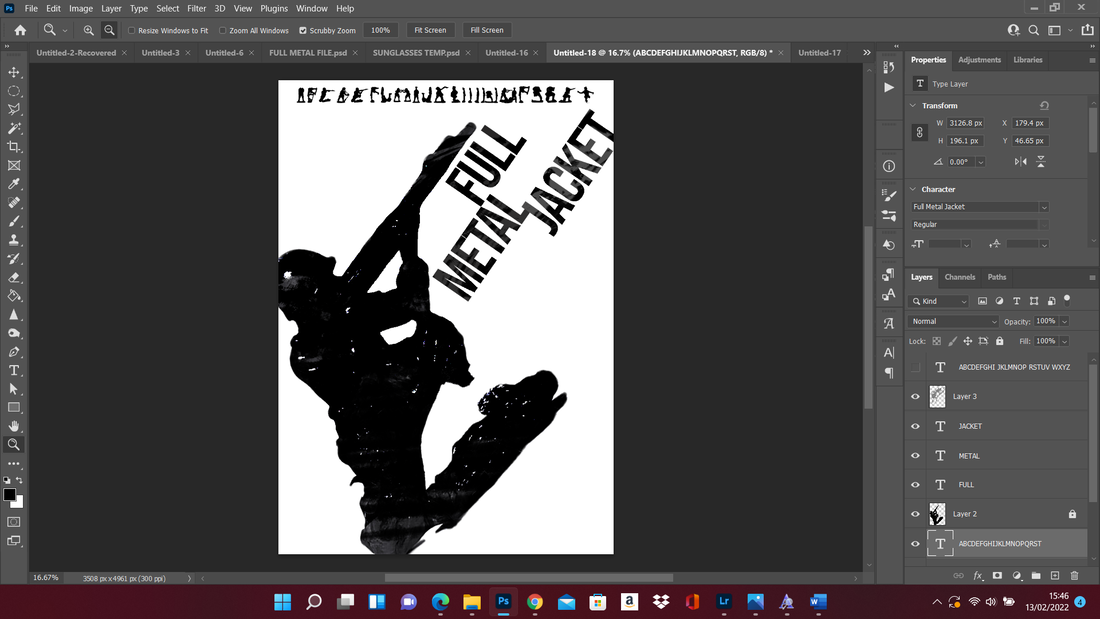Image resolution: width=1100 pixels, height=619 pixels.
Task: Enable Zoom All Windows checkbox
Action: (222, 30)
